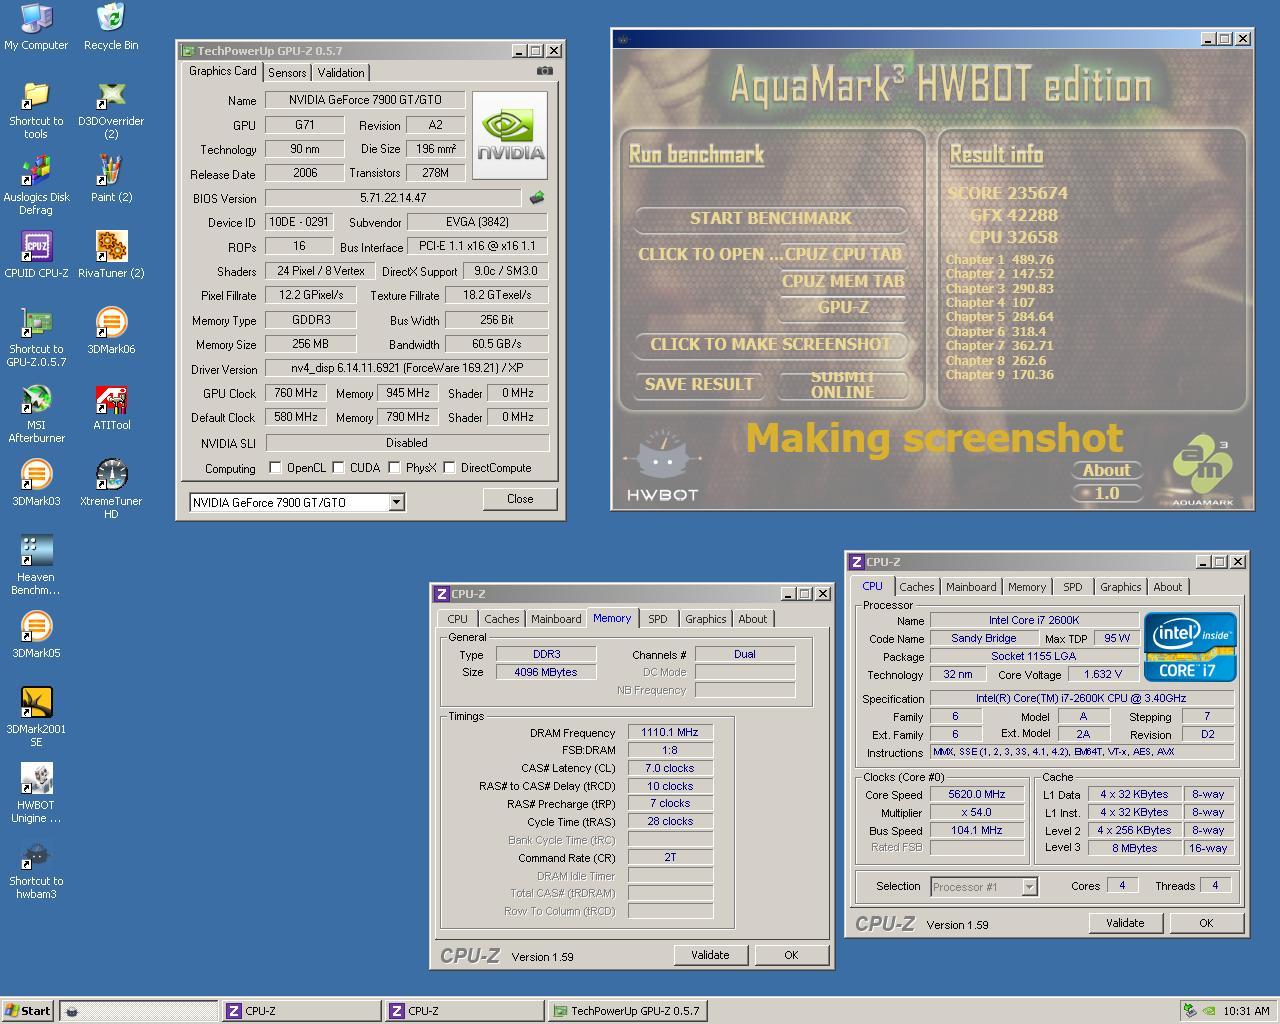
Task: Select Shortcut to GPU-Z.0.5.7 icon
Action: point(36,338)
